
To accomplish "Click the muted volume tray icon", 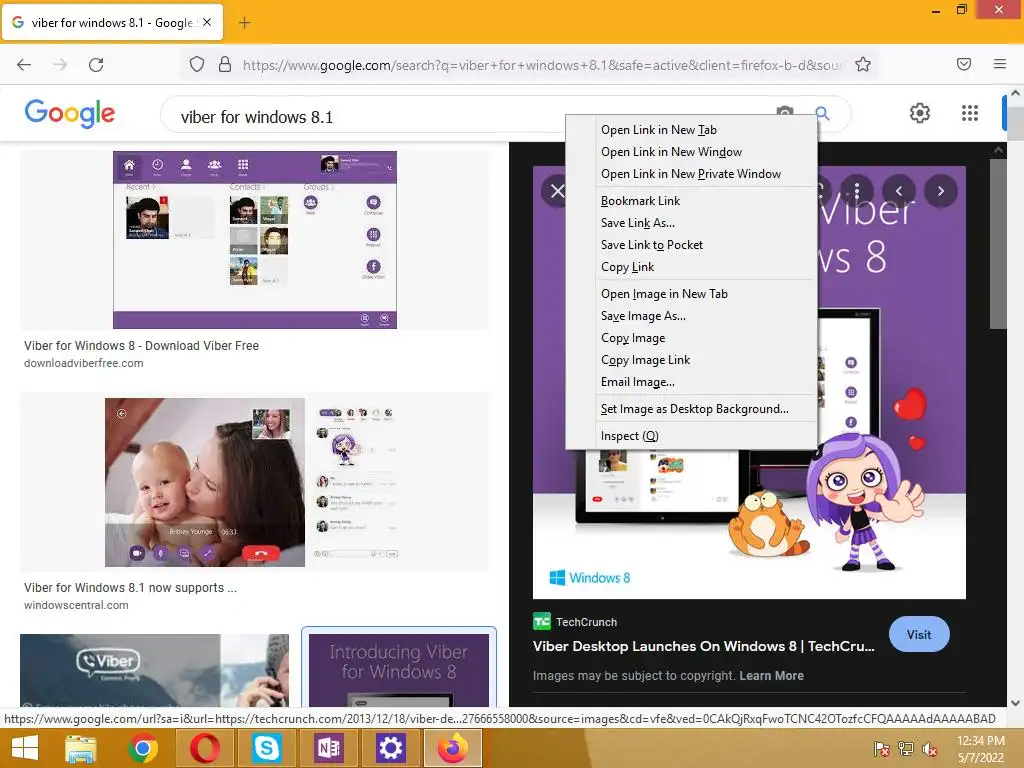I will (929, 749).
